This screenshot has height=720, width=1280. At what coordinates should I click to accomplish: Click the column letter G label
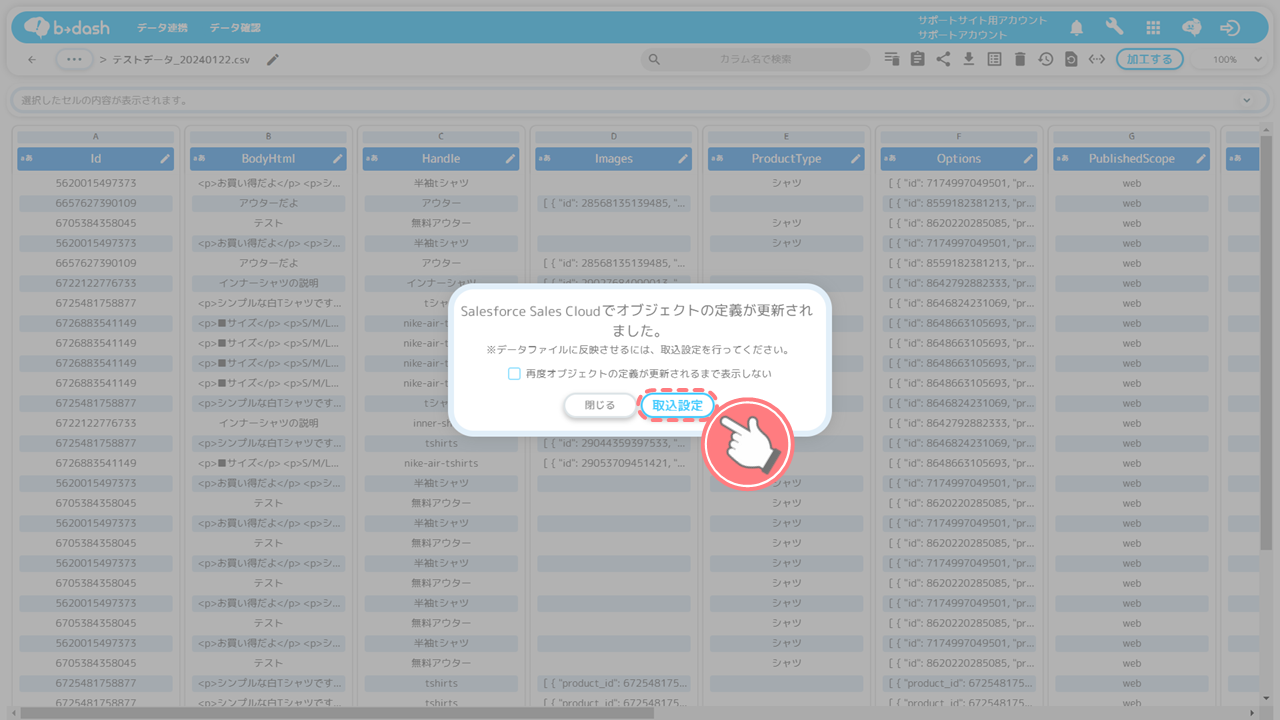pos(1132,137)
